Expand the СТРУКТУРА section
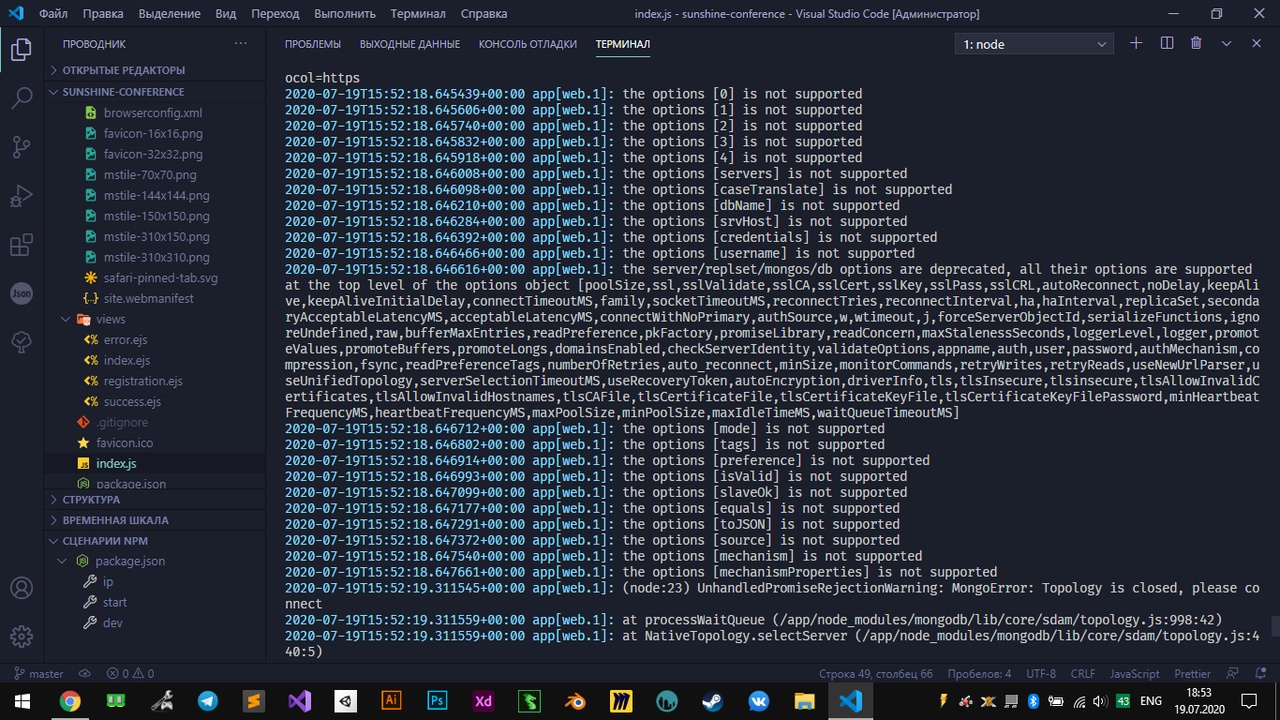Image resolution: width=1280 pixels, height=720 pixels. pyautogui.click(x=155, y=499)
